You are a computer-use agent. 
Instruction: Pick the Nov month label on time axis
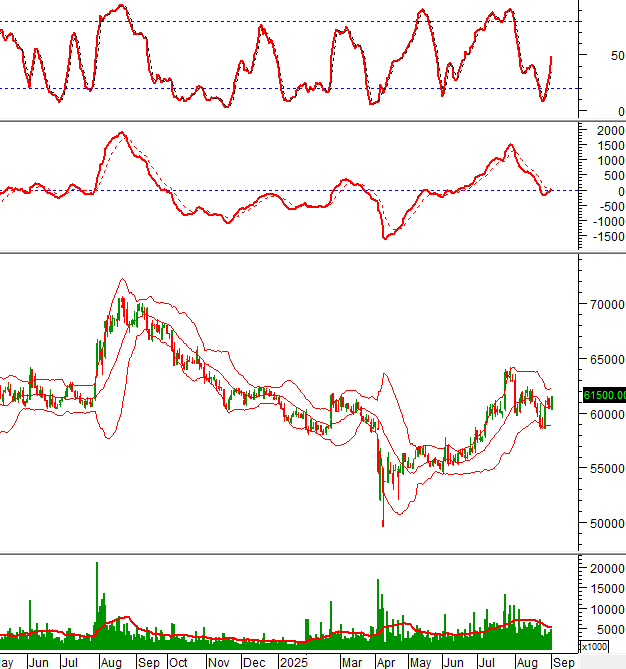pos(218,662)
